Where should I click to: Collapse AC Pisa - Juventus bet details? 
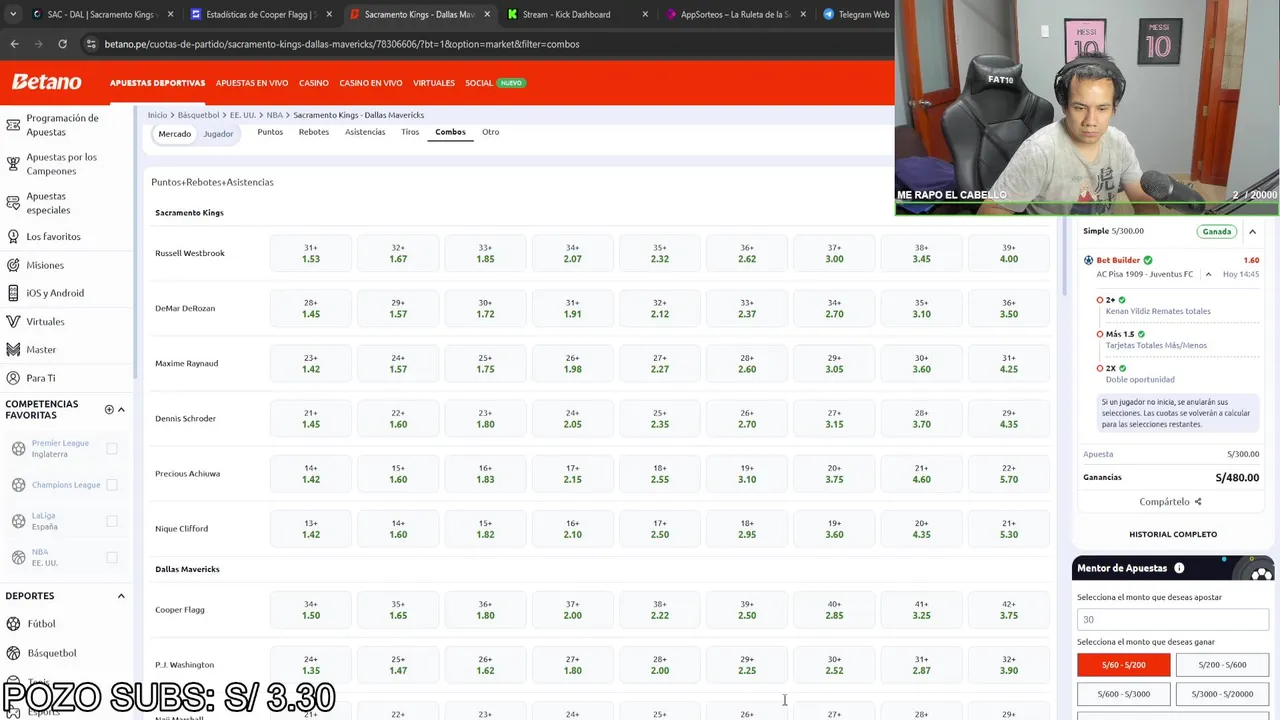tap(1208, 274)
